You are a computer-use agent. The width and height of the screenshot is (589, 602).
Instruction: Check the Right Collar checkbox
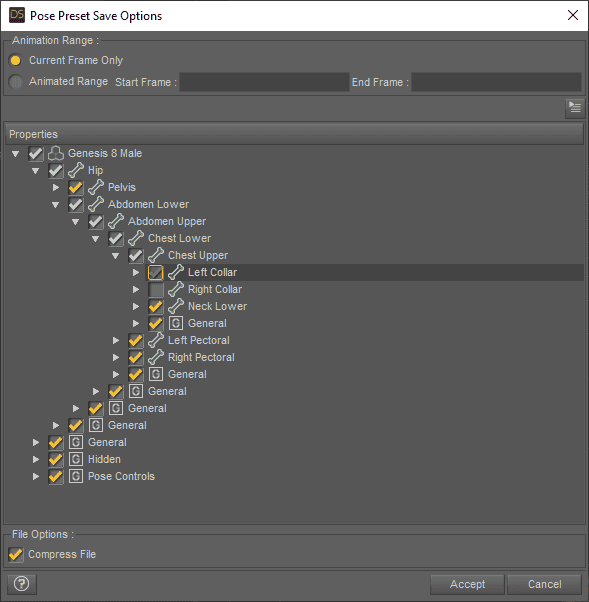click(x=156, y=289)
